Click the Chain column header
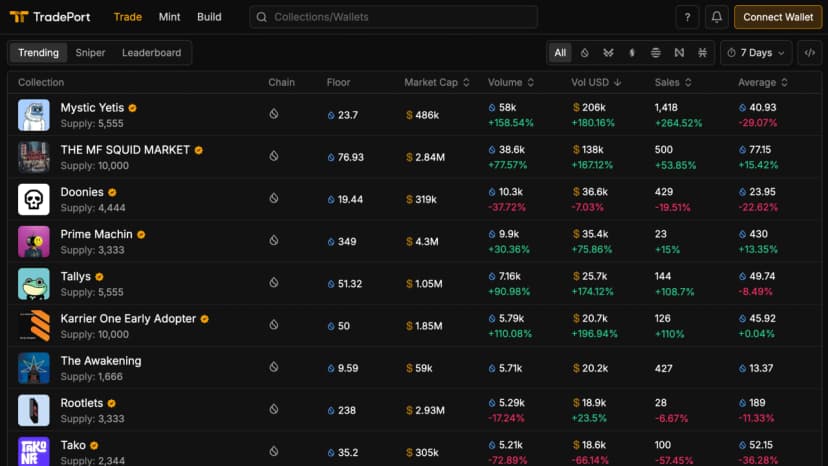Viewport: 828px width, 466px height. [281, 82]
